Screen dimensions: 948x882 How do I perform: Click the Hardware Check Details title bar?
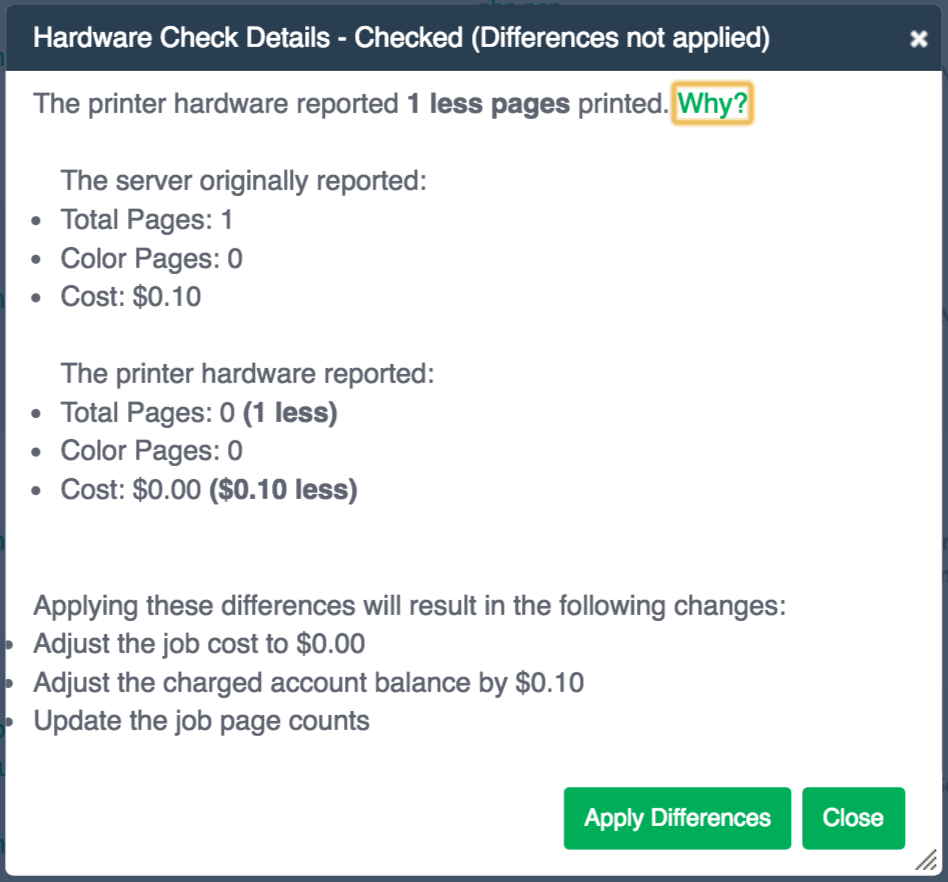[x=473, y=39]
